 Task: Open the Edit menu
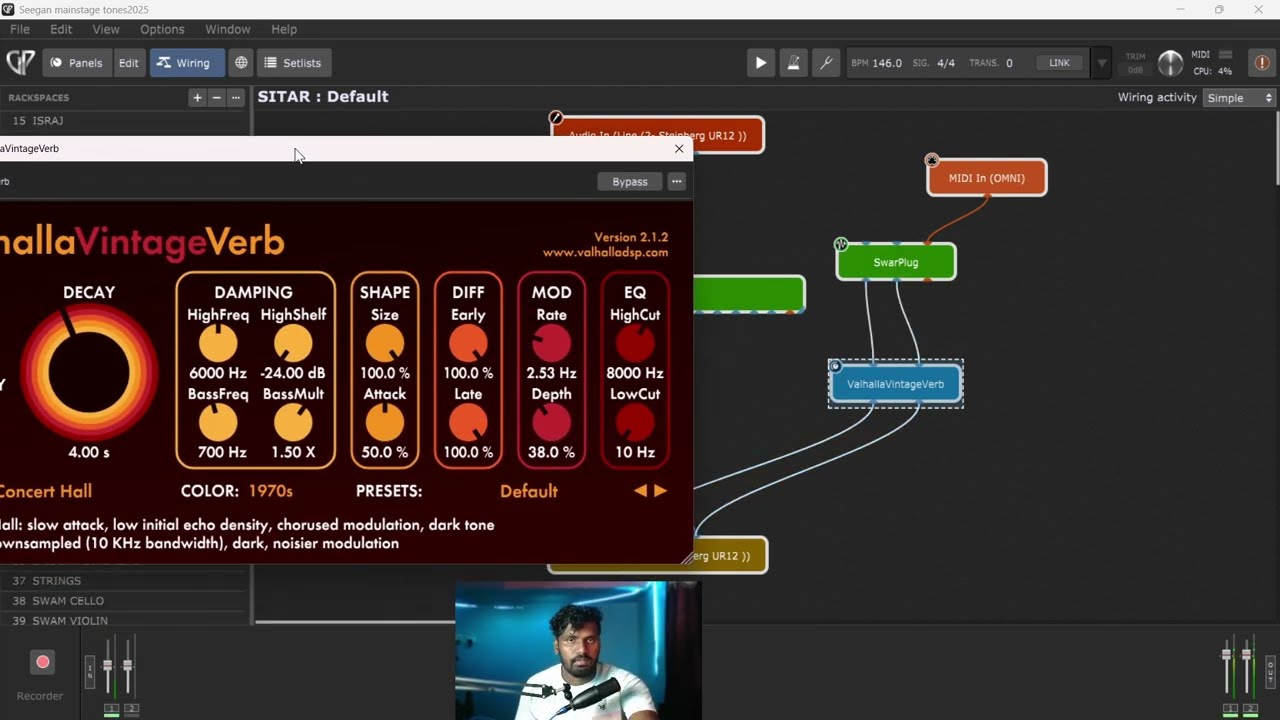tap(61, 29)
